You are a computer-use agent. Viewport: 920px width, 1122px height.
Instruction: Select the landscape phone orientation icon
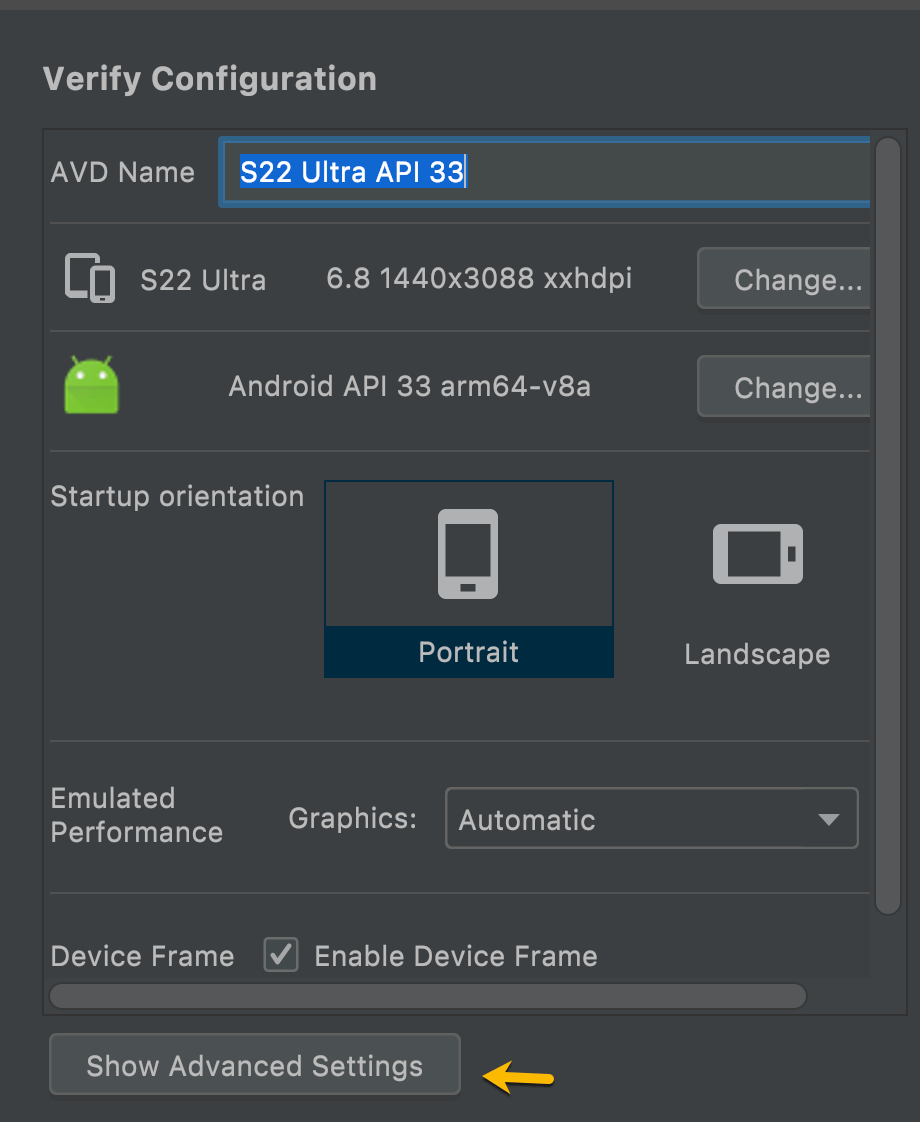pyautogui.click(x=757, y=553)
